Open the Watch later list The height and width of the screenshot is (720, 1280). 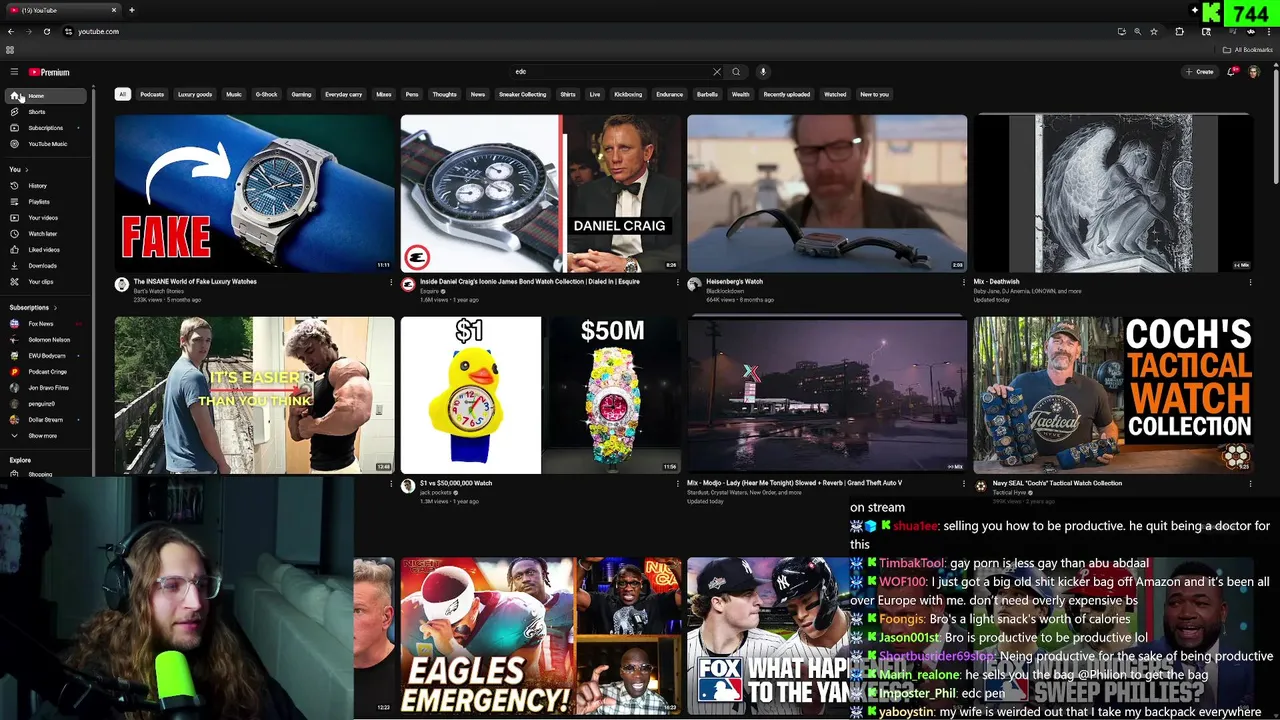click(46, 234)
